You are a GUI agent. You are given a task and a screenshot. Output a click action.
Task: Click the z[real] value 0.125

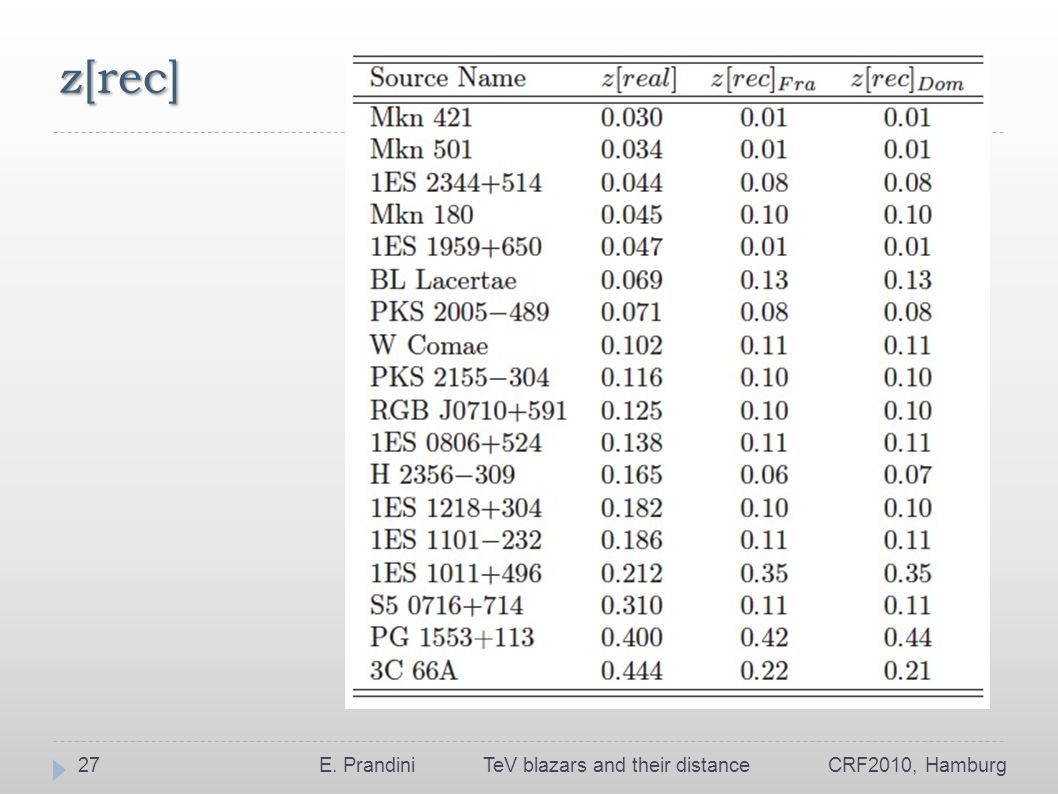(x=632, y=411)
